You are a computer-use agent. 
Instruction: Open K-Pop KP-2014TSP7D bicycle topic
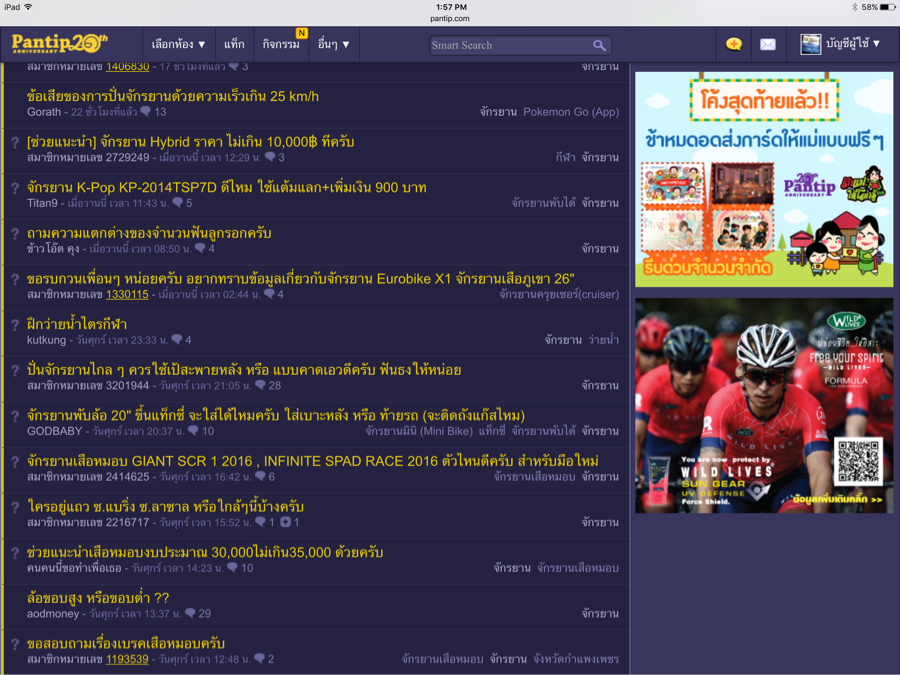click(227, 187)
